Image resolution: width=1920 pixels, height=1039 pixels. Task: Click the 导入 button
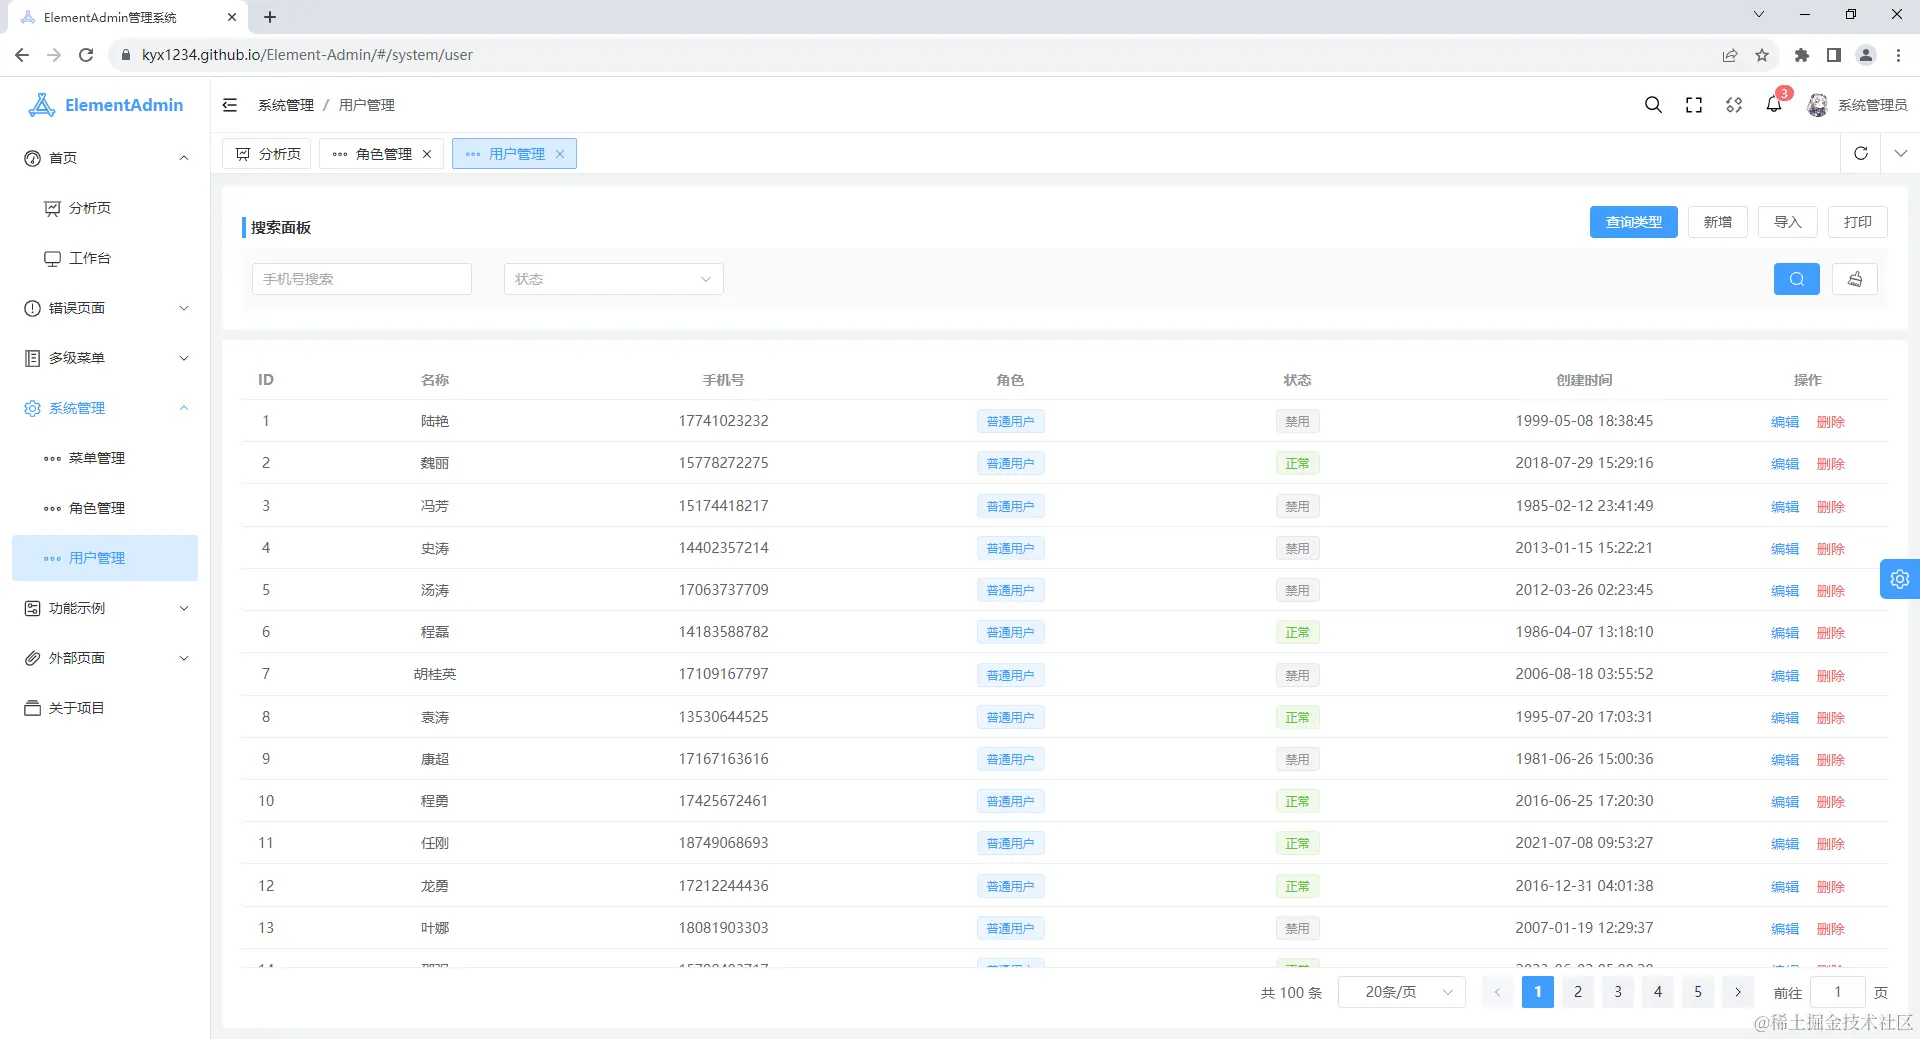point(1788,222)
